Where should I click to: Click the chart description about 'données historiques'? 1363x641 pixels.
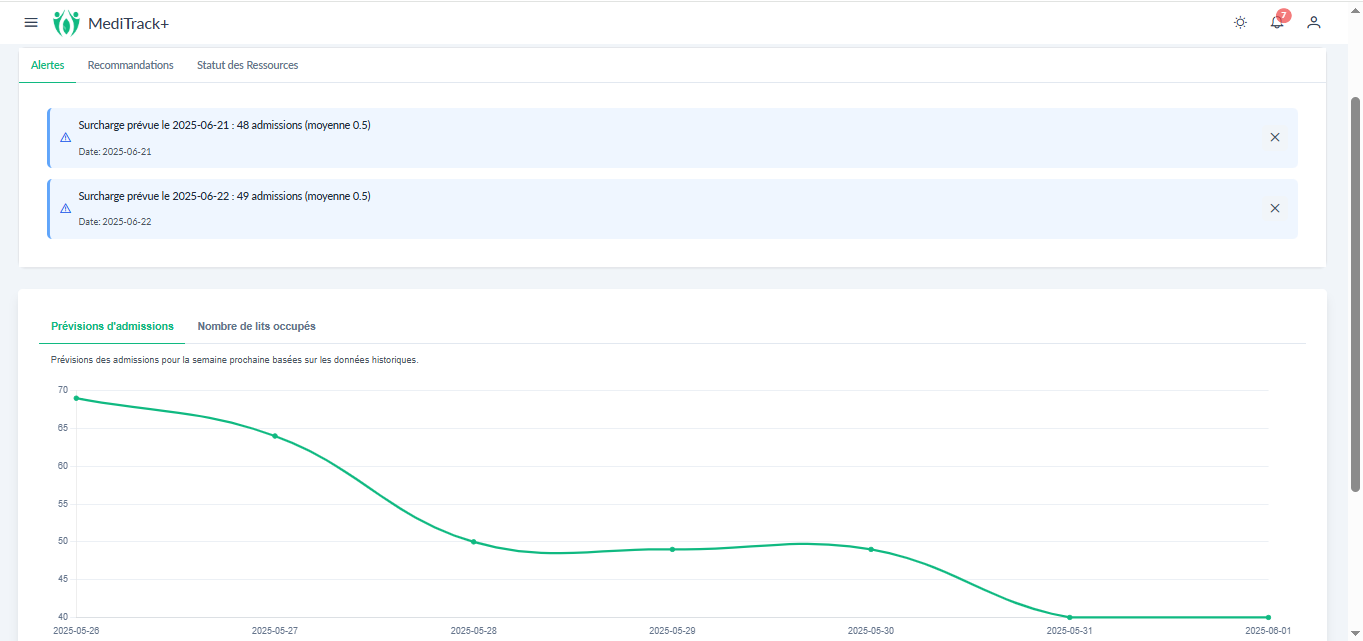click(234, 360)
